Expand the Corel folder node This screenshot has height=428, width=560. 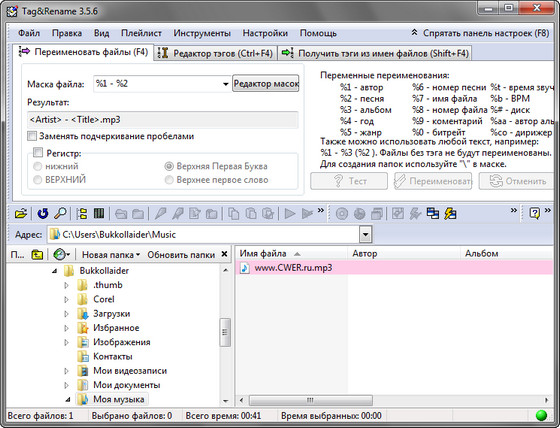coord(66,299)
